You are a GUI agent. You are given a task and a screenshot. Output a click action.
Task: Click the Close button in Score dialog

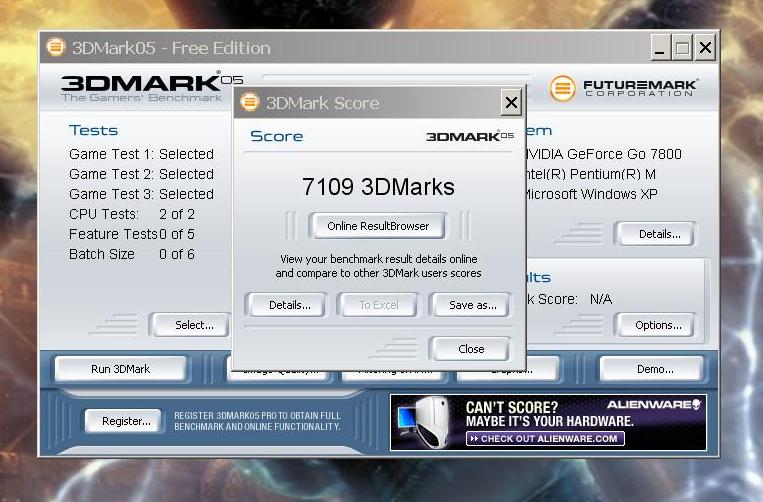coord(471,349)
